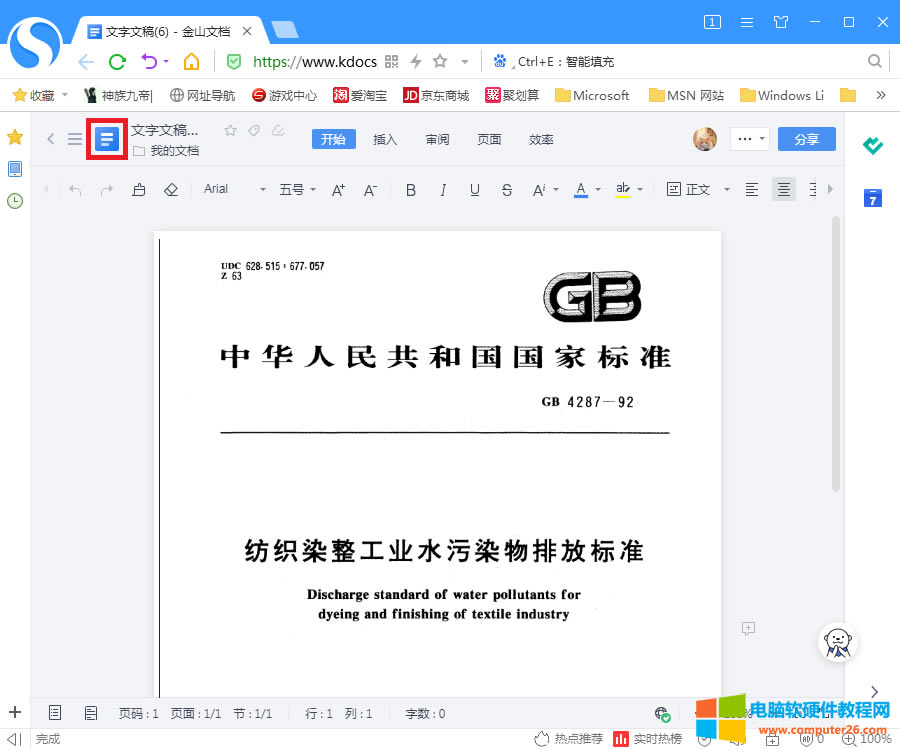
Task: Toggle underline on selected text
Action: pos(475,189)
